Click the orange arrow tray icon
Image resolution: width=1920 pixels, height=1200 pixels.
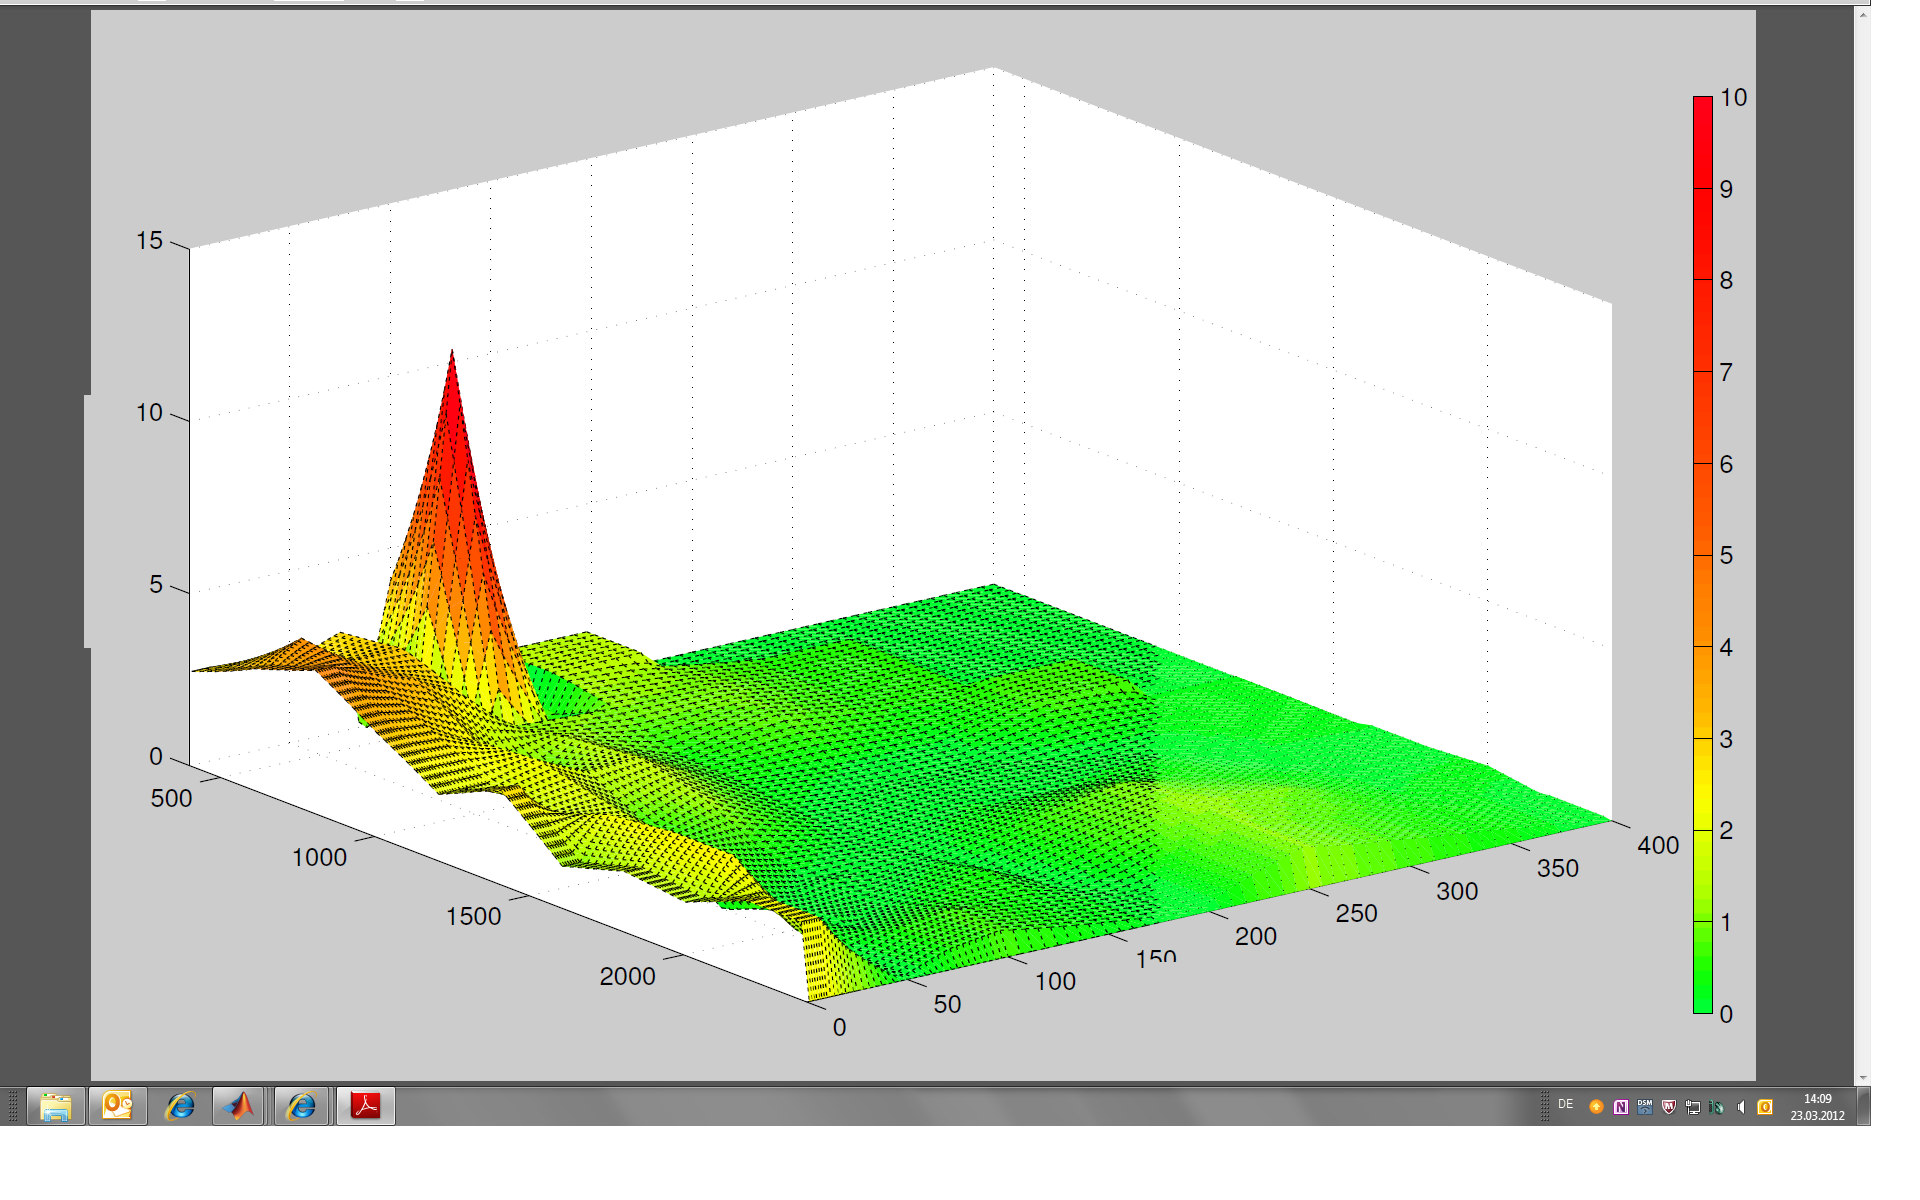[x=1596, y=1107]
